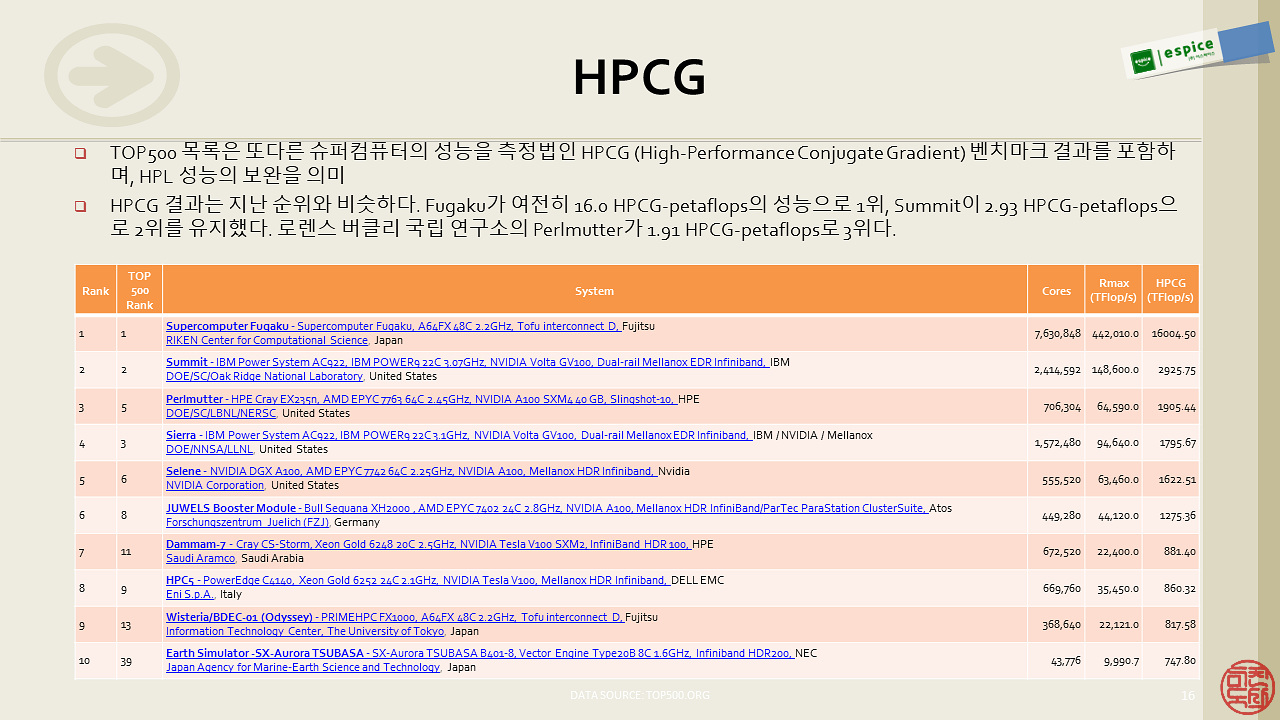1280x720 pixels.
Task: Open the Selene NVIDIA DGX A100 link
Action: click(x=411, y=471)
